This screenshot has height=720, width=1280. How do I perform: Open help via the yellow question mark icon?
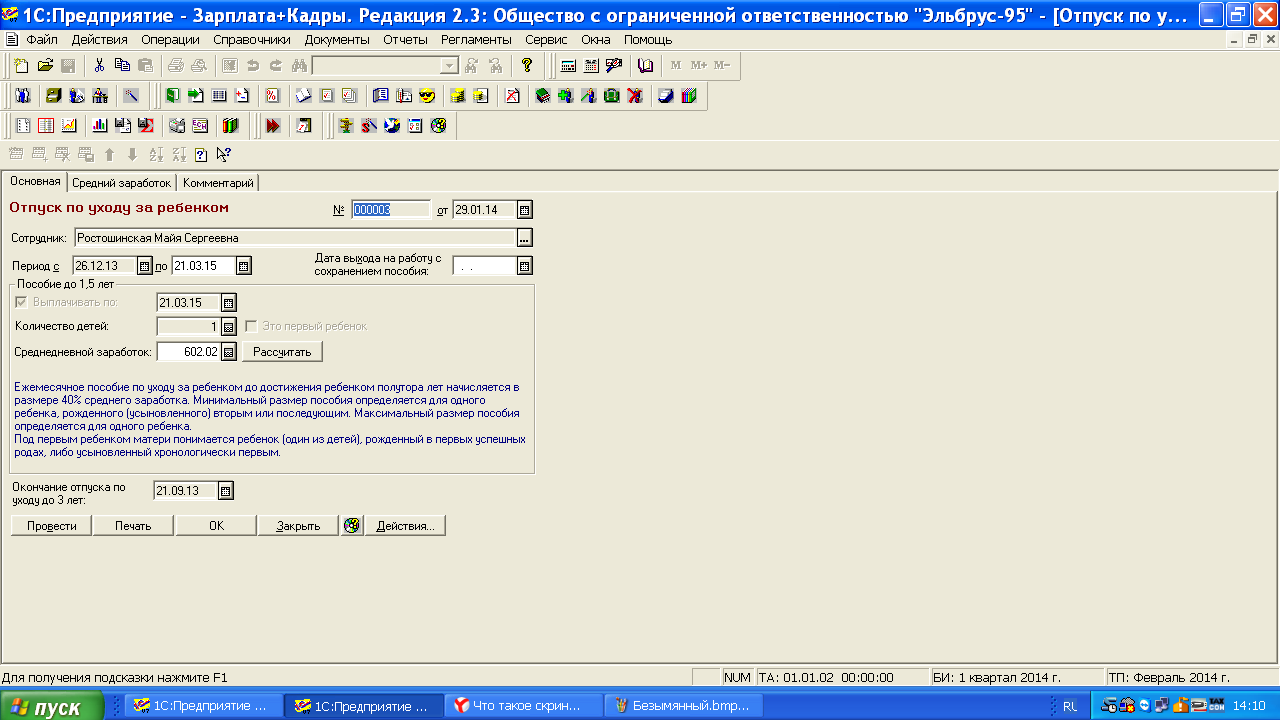coord(527,66)
